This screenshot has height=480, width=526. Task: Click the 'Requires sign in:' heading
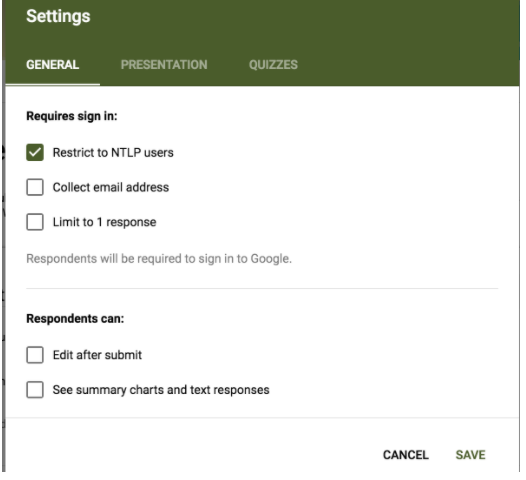tap(72, 116)
